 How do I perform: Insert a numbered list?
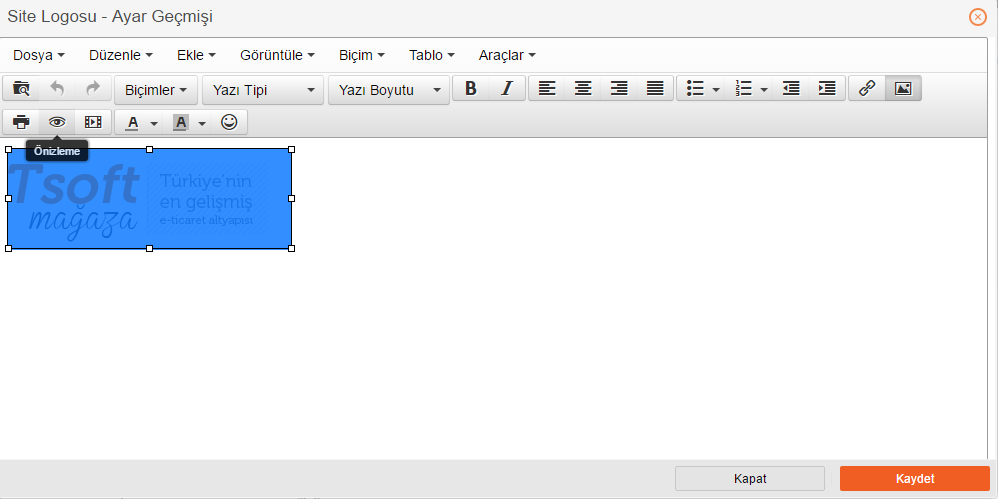click(742, 89)
